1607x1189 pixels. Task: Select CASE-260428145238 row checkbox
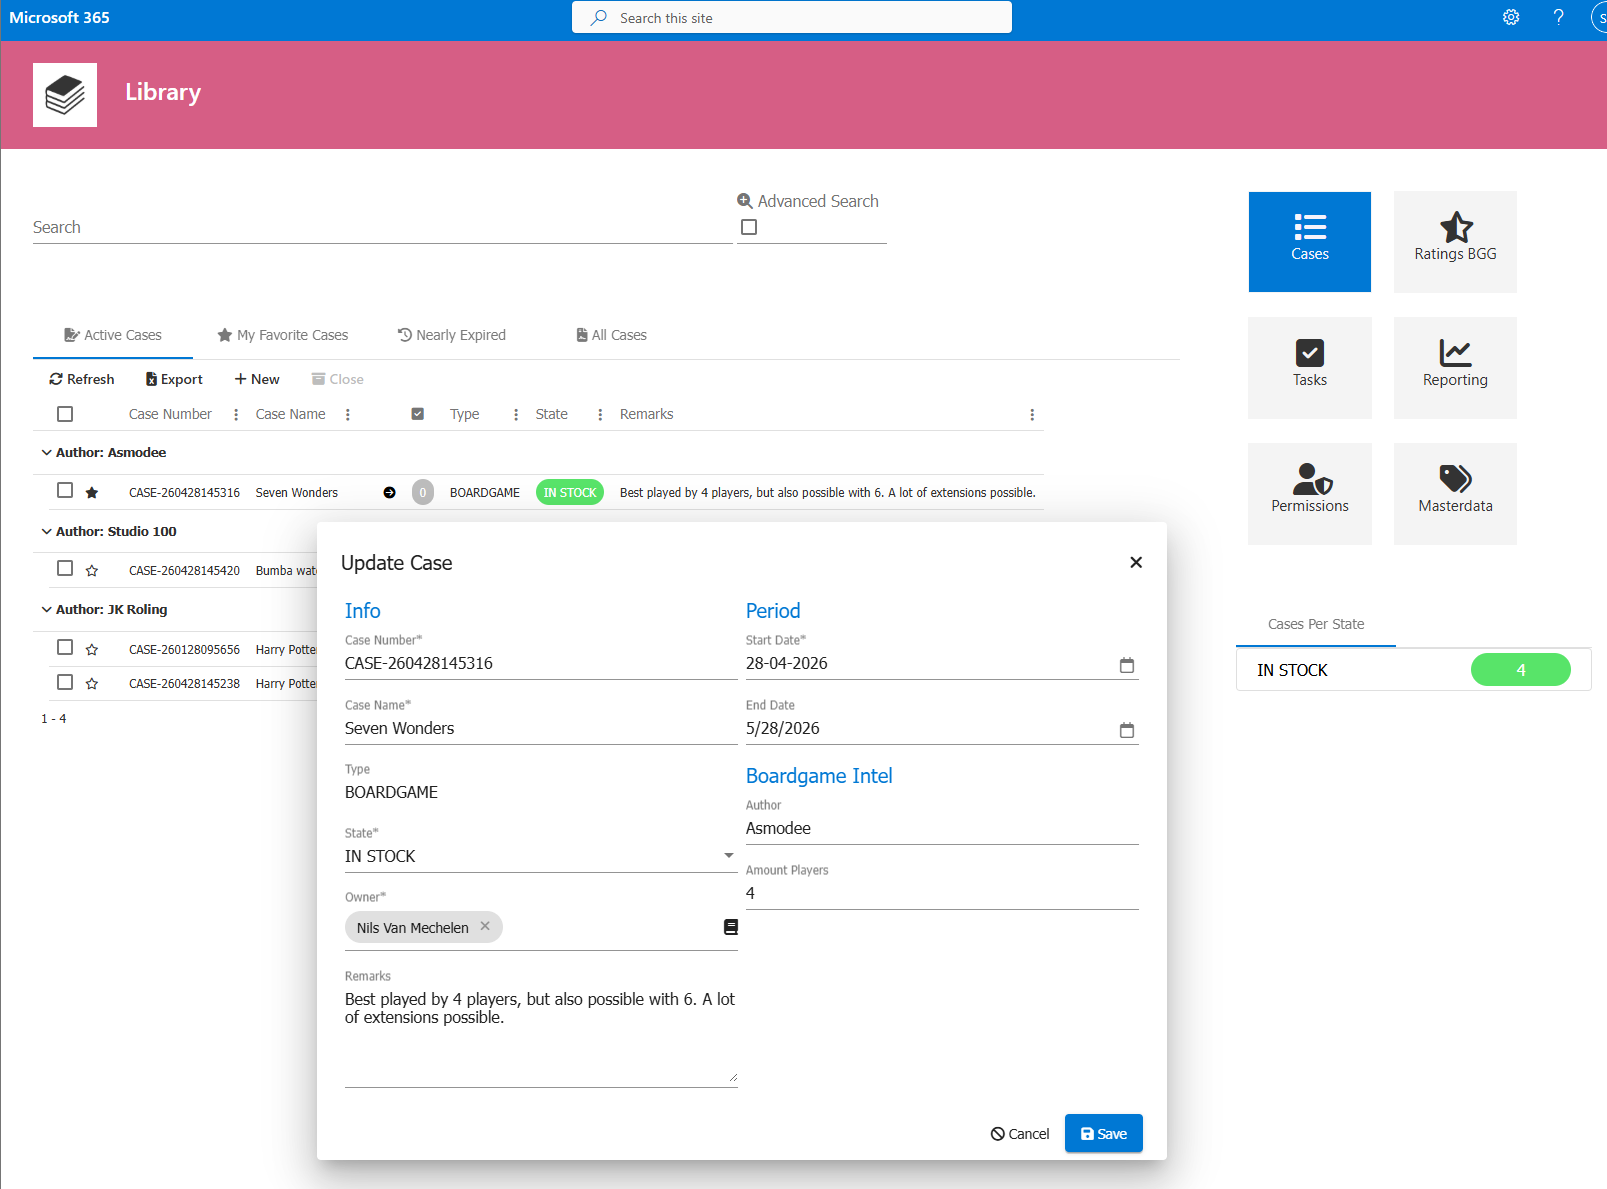[x=65, y=682]
